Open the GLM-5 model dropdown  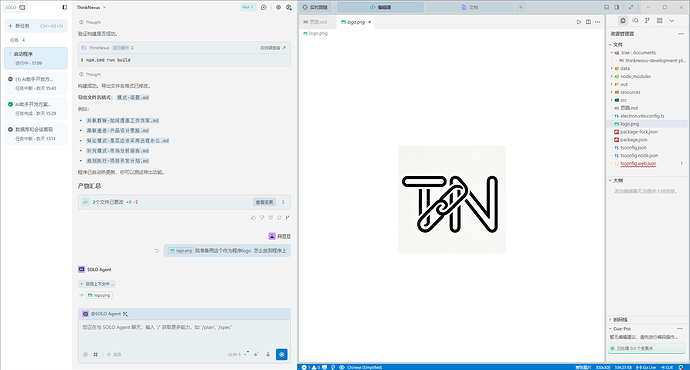tap(238, 354)
